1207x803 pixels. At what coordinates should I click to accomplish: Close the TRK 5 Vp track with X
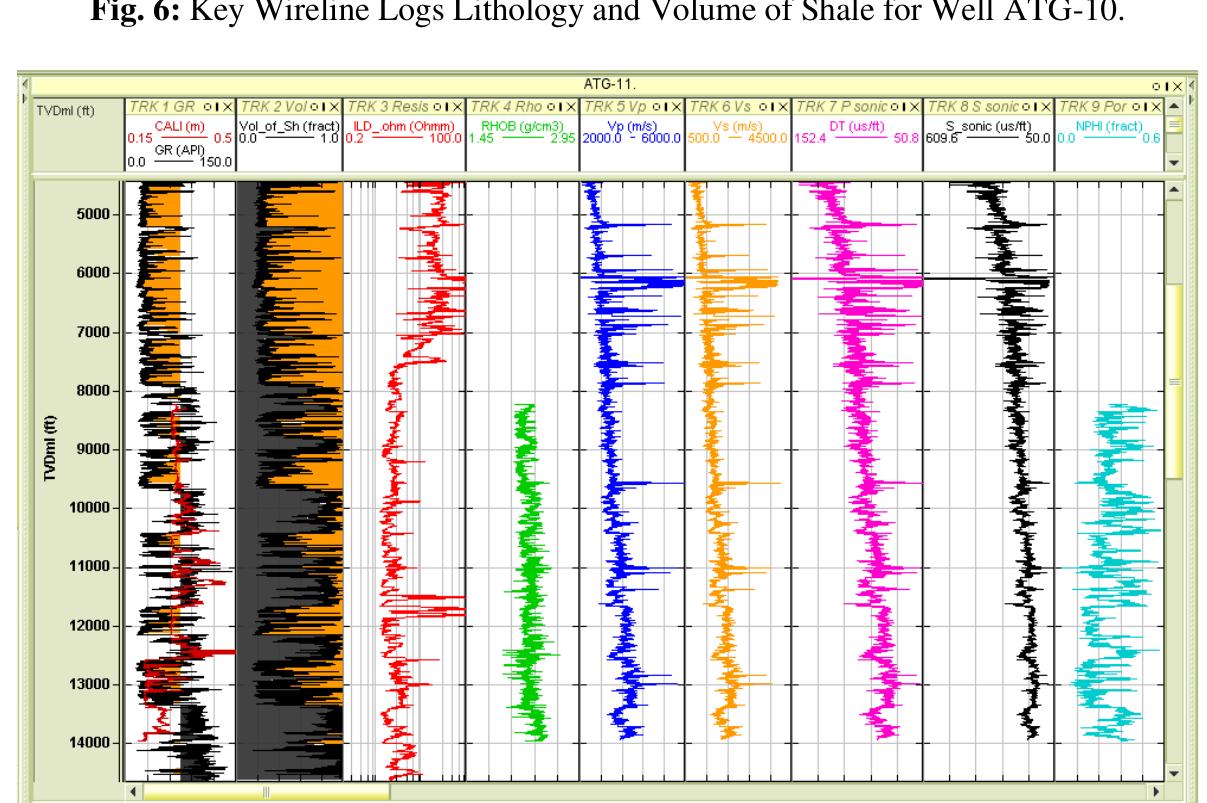coord(677,106)
